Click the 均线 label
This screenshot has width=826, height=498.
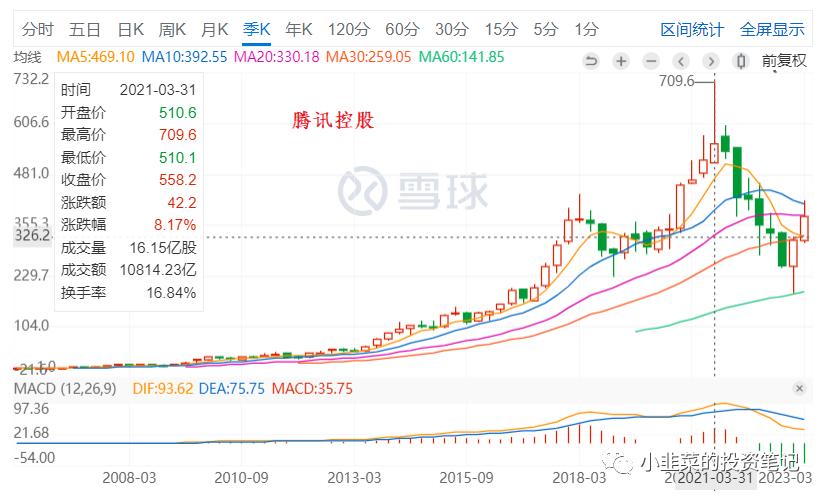tap(27, 57)
